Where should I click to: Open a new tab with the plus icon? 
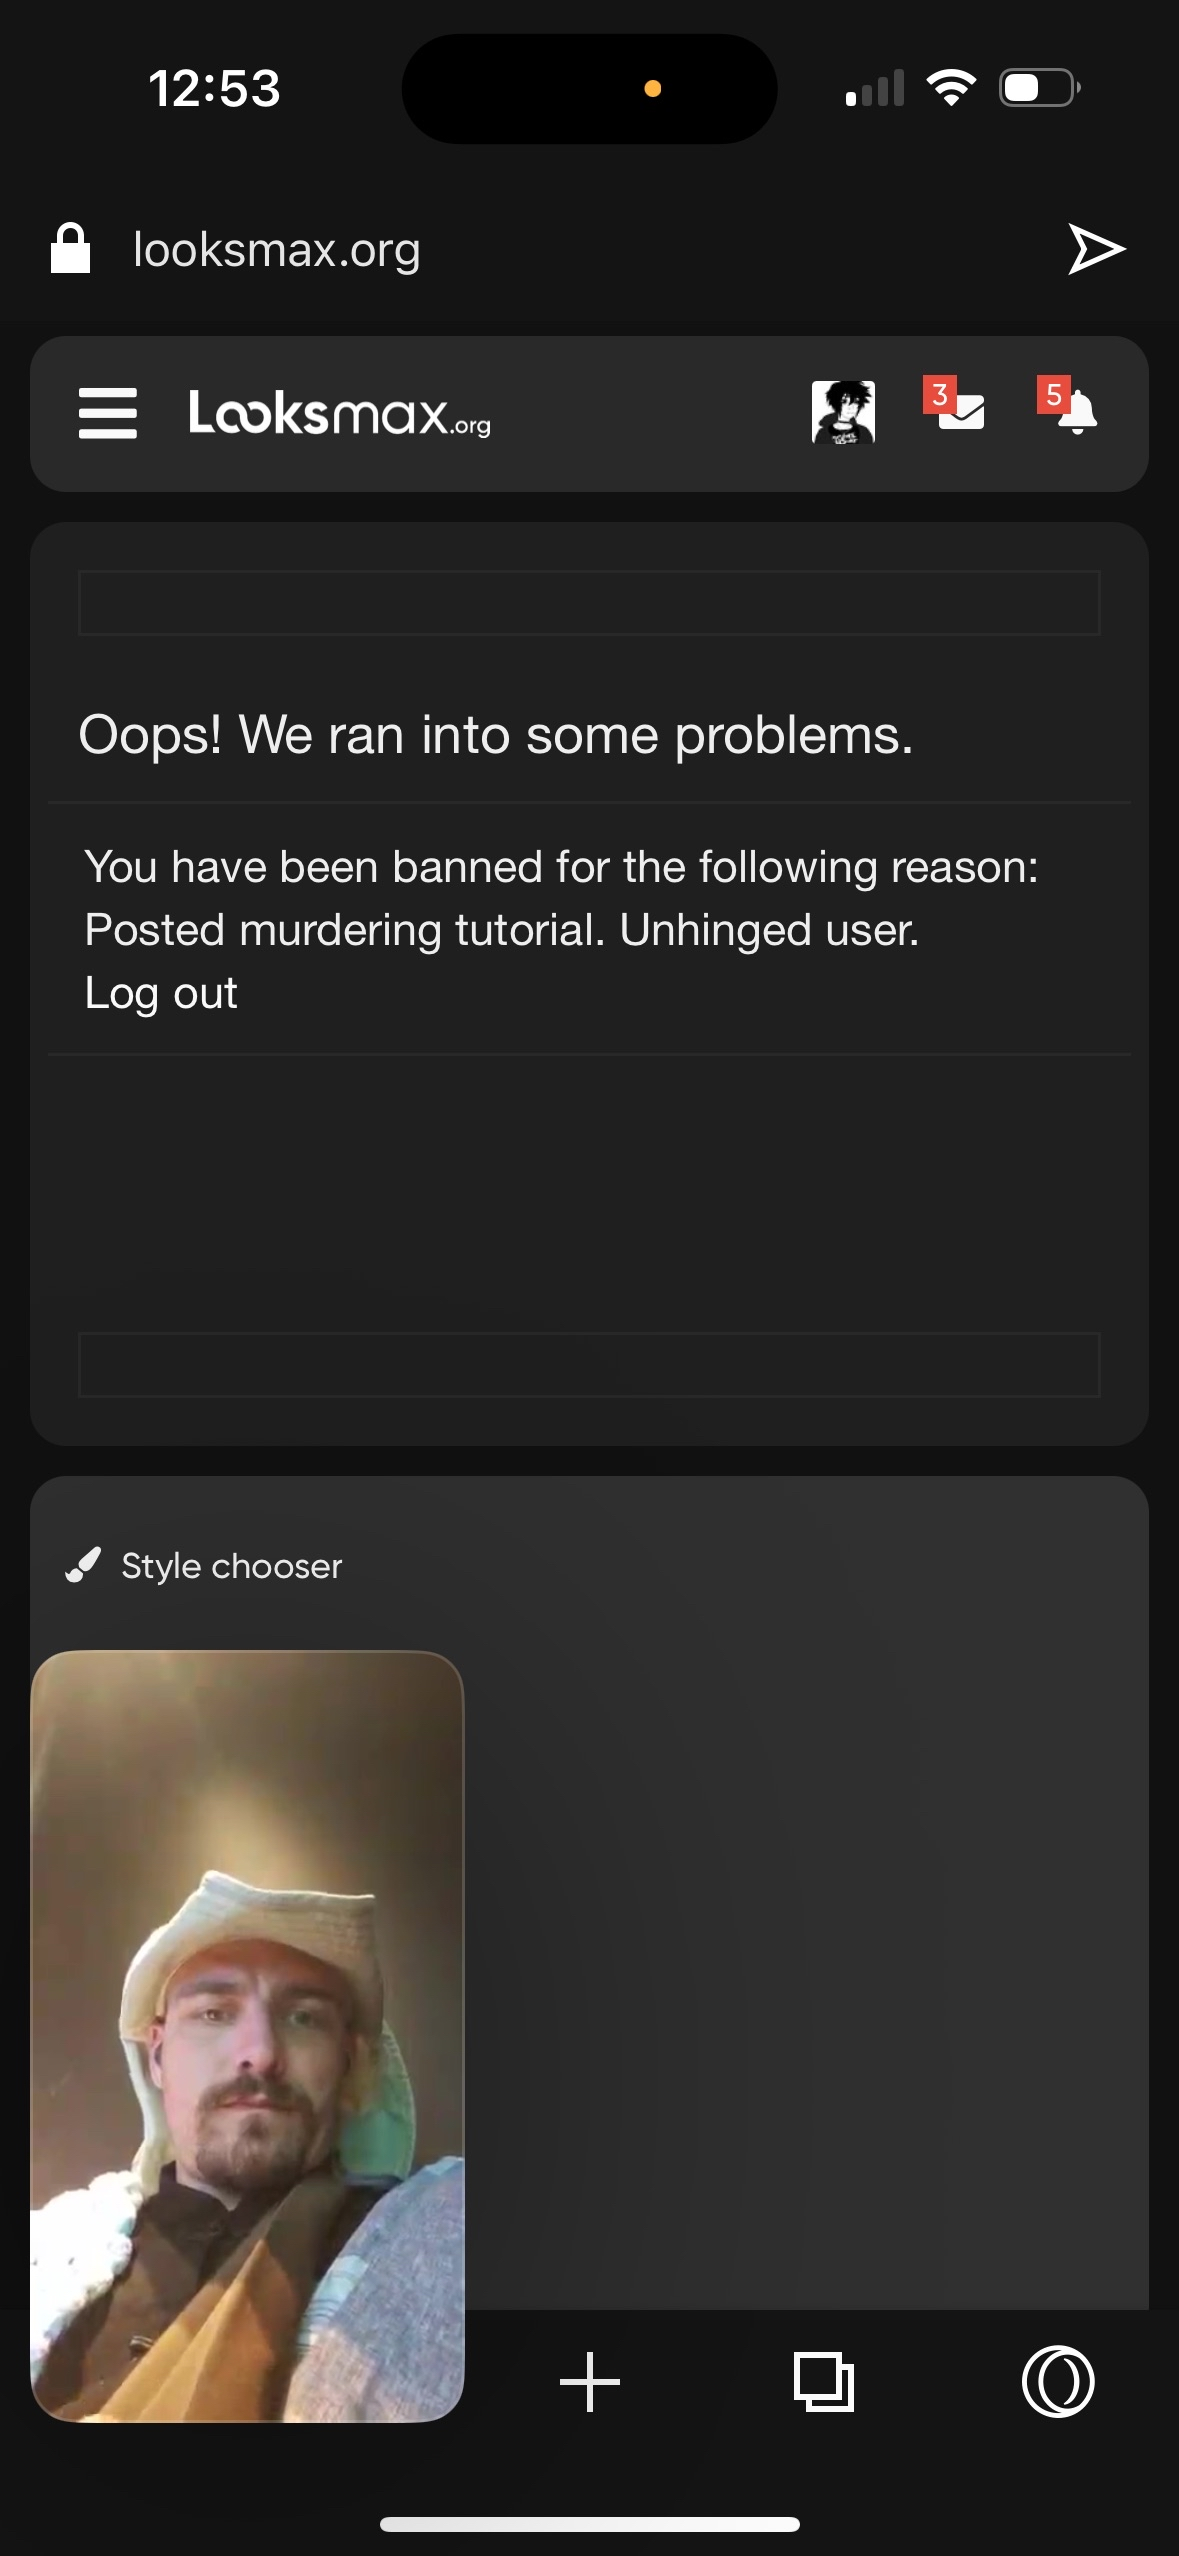pyautogui.click(x=590, y=2382)
